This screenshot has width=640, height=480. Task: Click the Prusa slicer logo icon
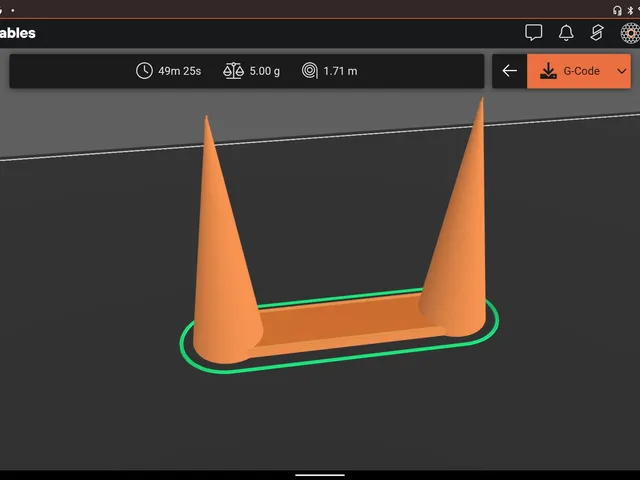[597, 33]
